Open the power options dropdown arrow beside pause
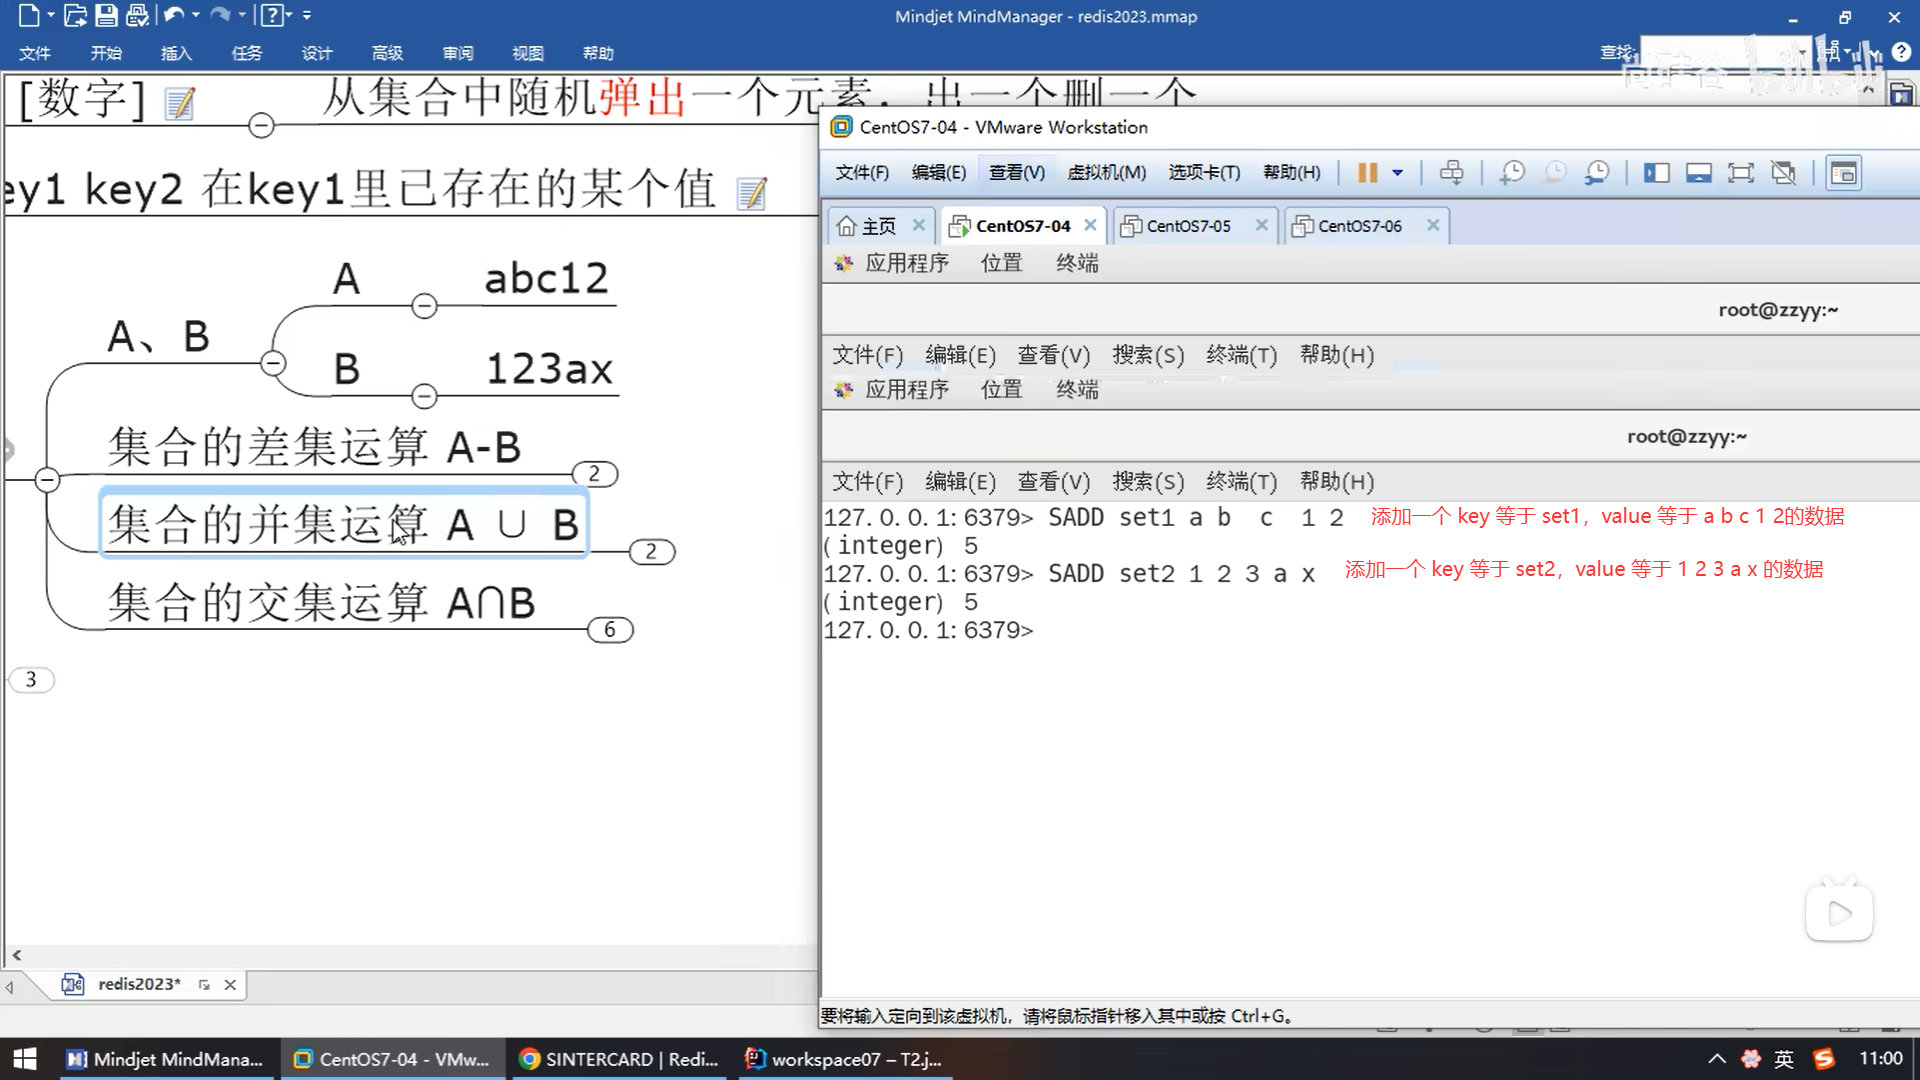Screen dimensions: 1920x1080 tap(1398, 172)
